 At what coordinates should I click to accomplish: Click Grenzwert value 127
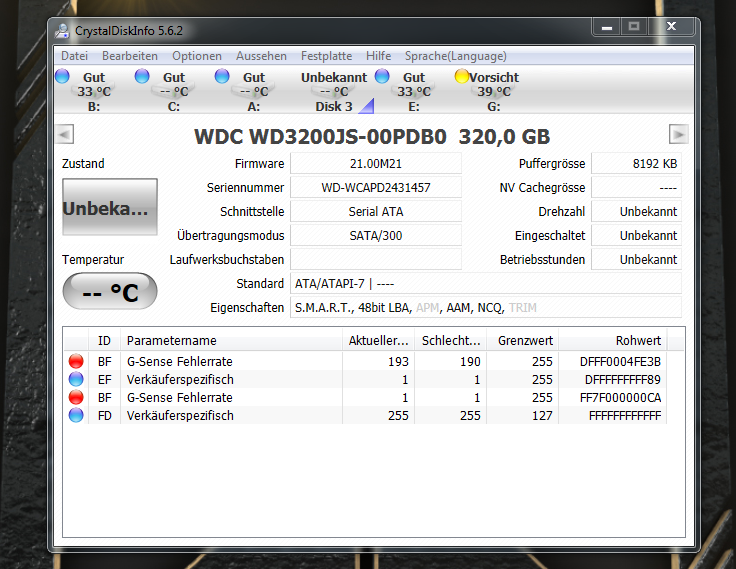[x=542, y=415]
